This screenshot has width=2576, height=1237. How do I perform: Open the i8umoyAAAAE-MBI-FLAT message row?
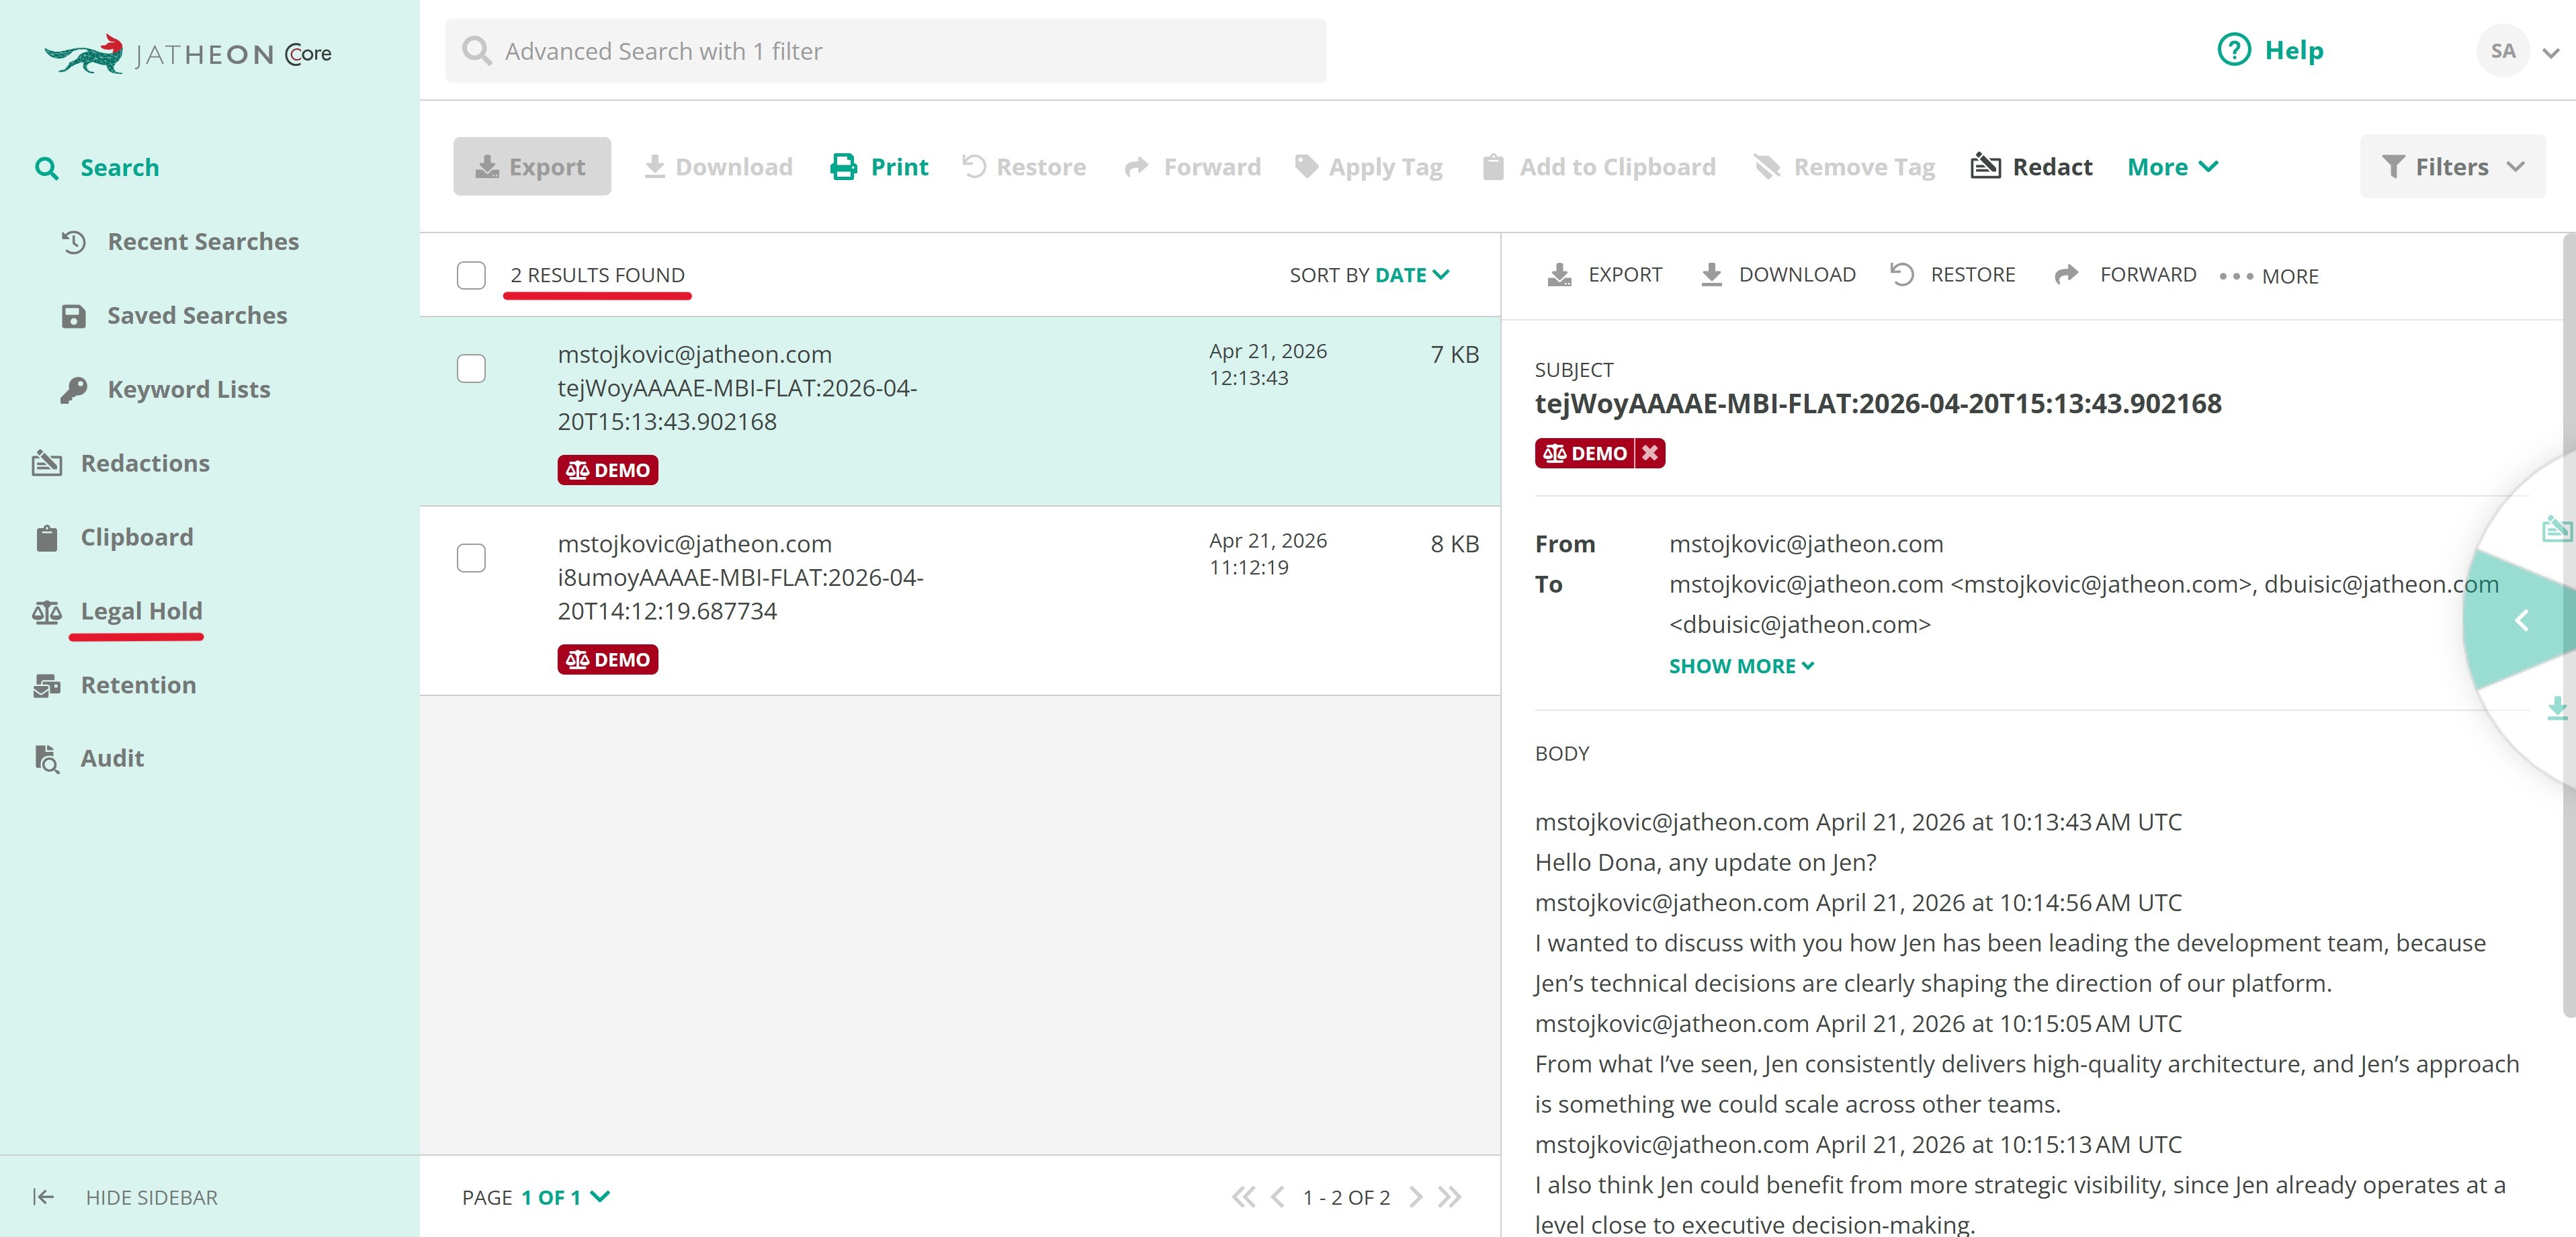960,601
